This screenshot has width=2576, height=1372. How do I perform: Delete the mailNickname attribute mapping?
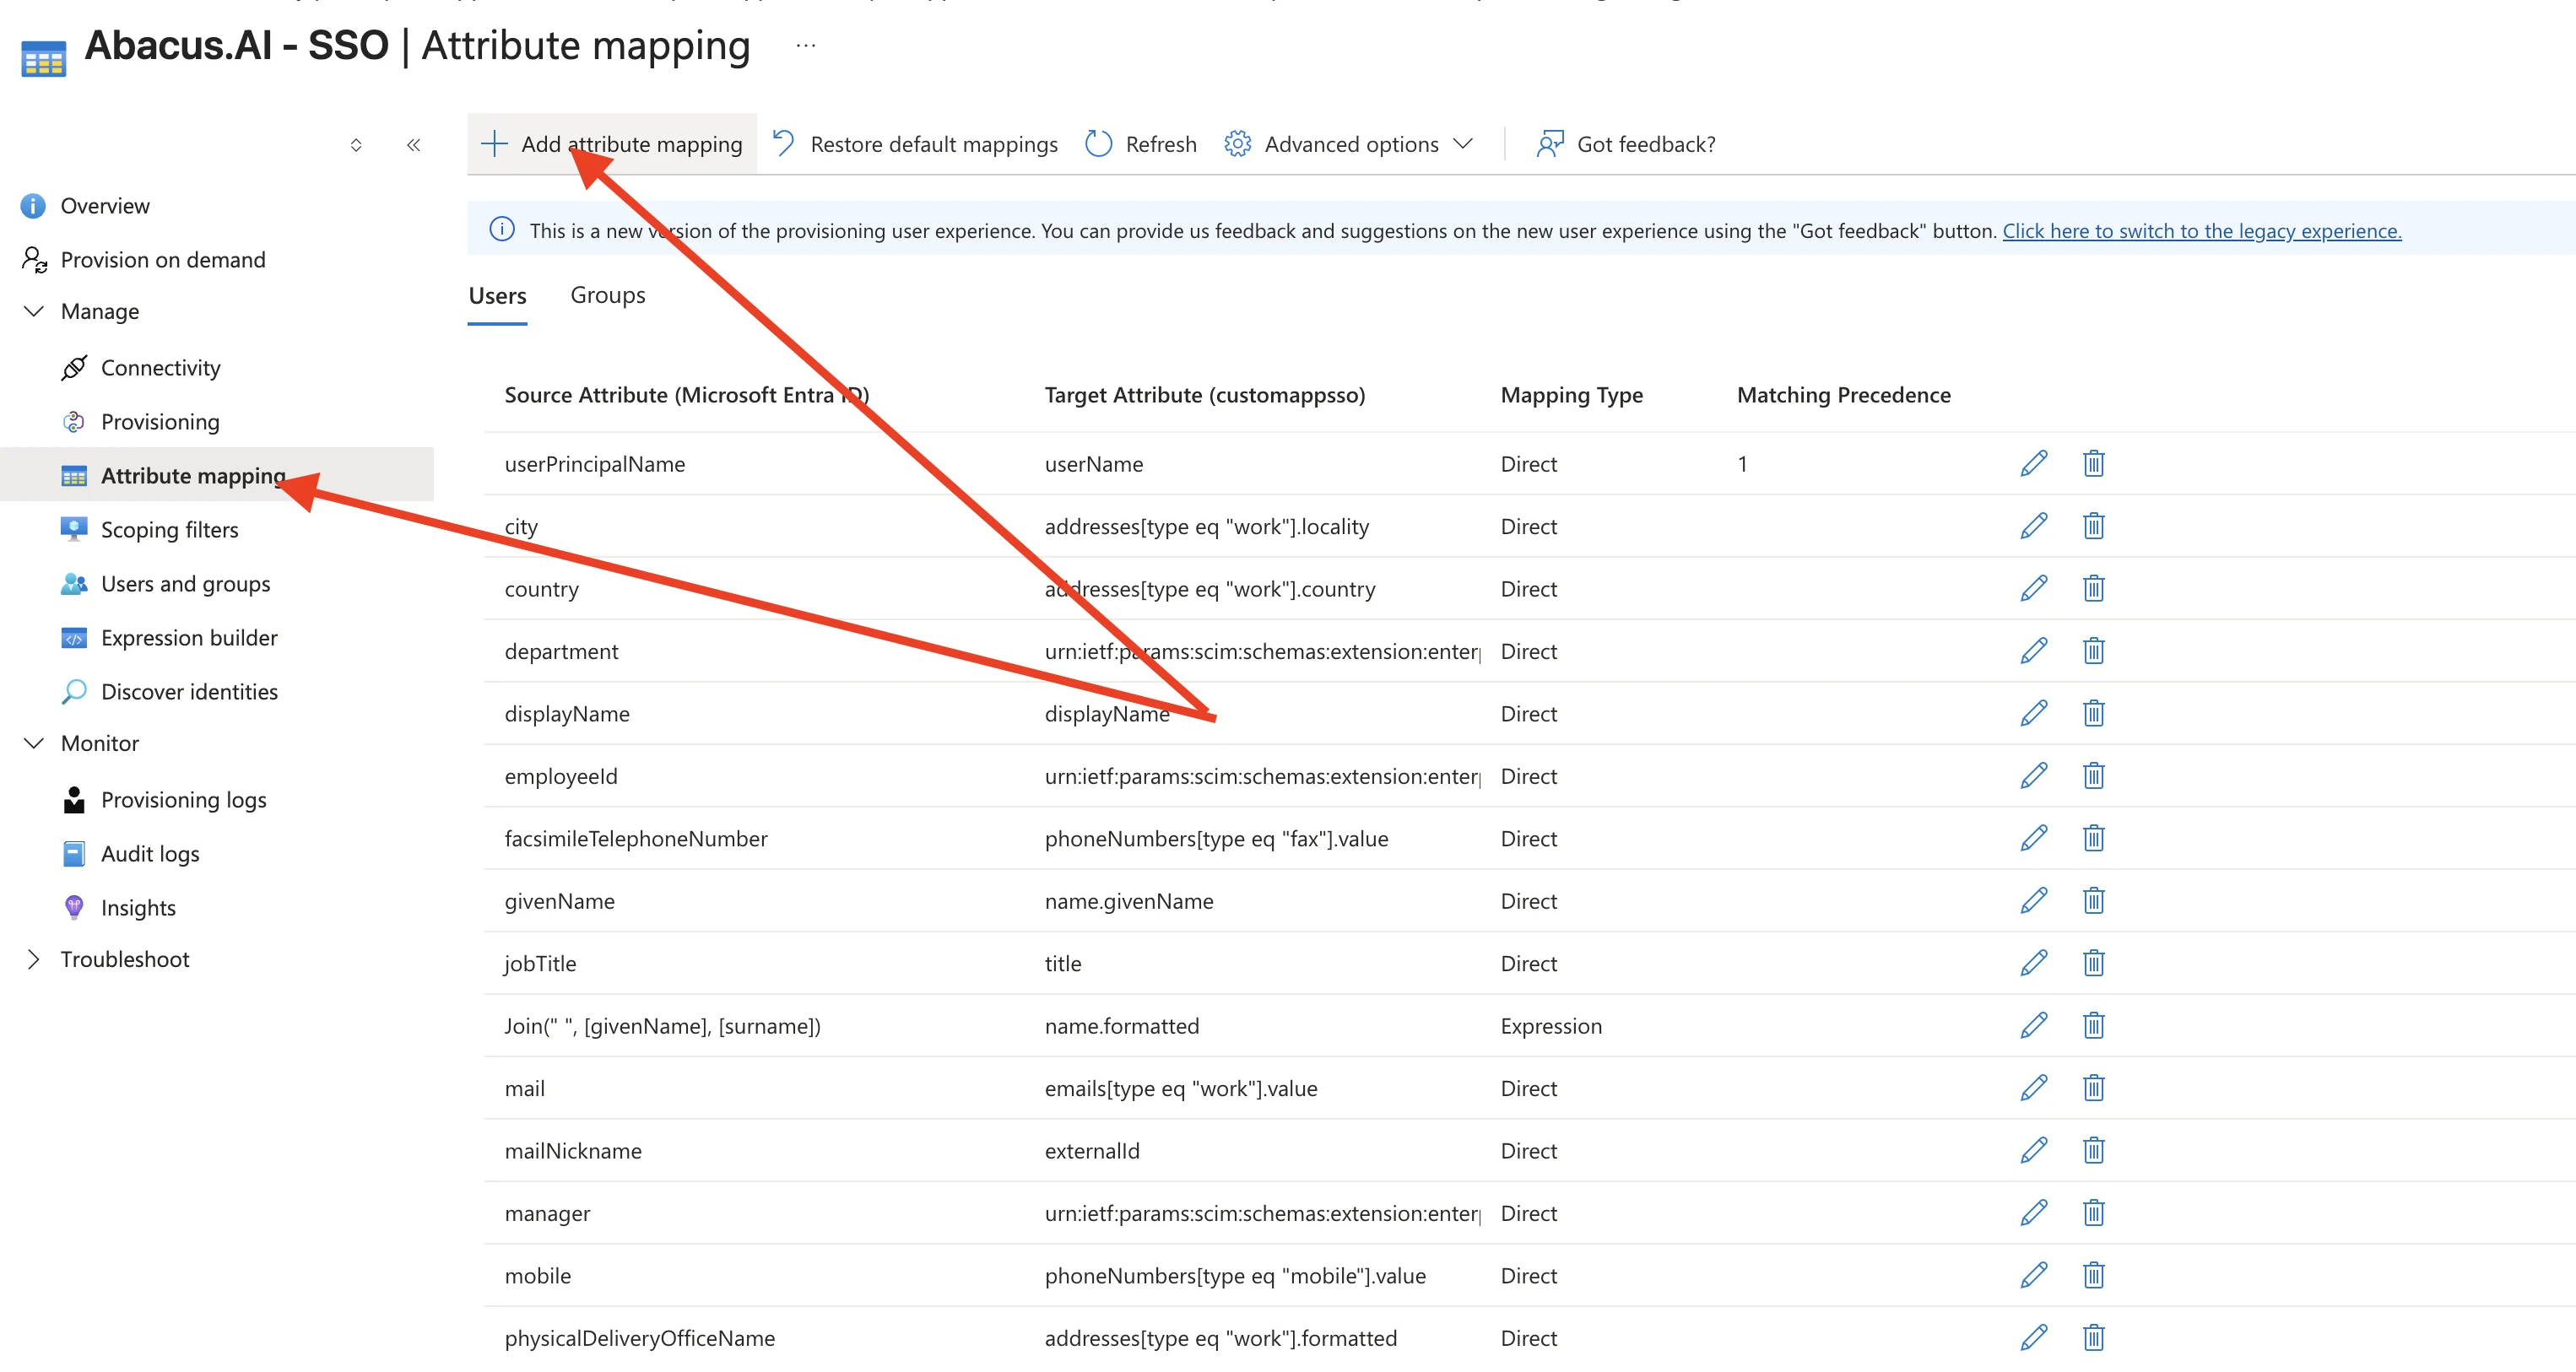[x=2093, y=1151]
